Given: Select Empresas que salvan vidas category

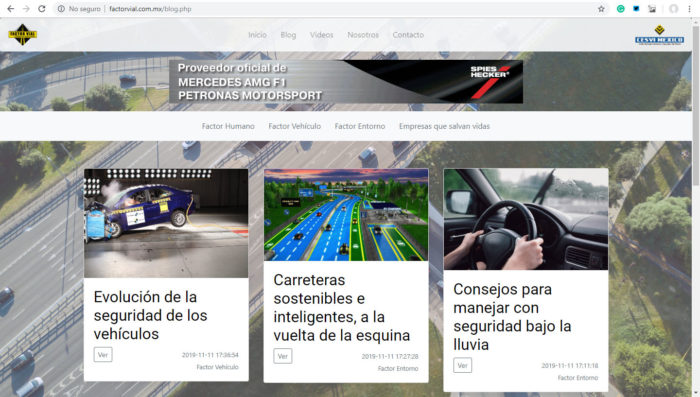Looking at the screenshot, I should pos(444,126).
